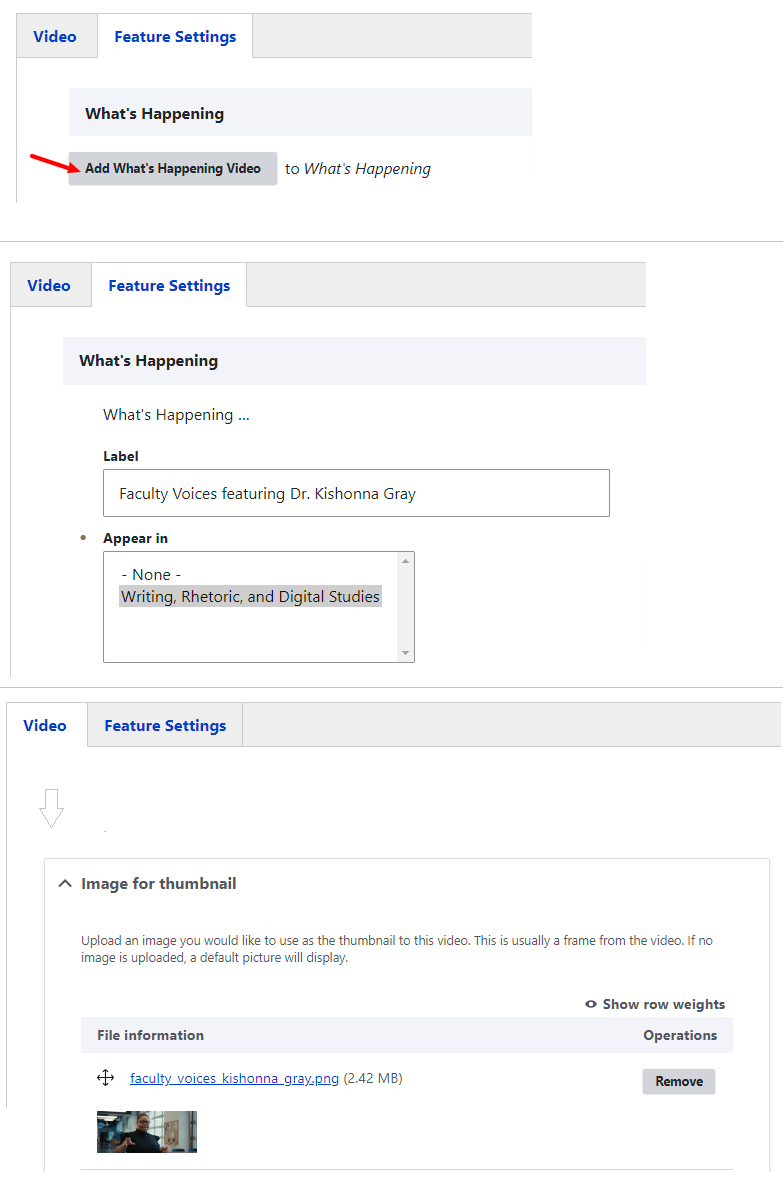
Task: Click the File information column header
Action: (x=151, y=1035)
